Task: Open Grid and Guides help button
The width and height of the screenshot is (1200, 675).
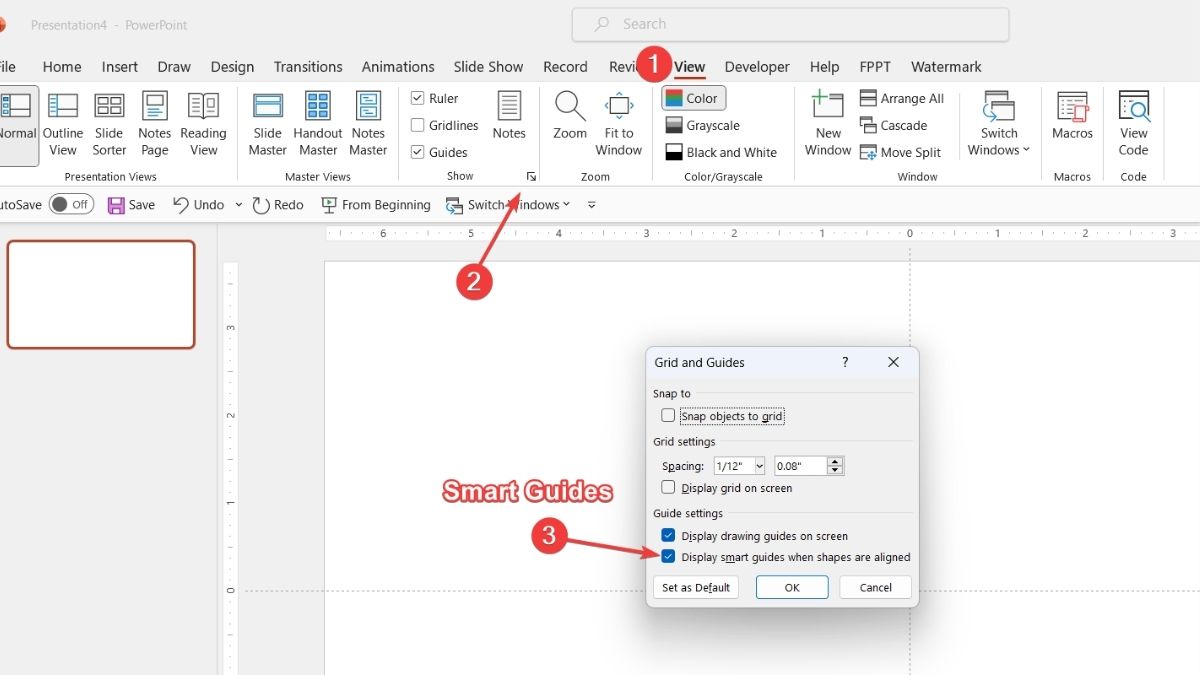Action: [845, 362]
